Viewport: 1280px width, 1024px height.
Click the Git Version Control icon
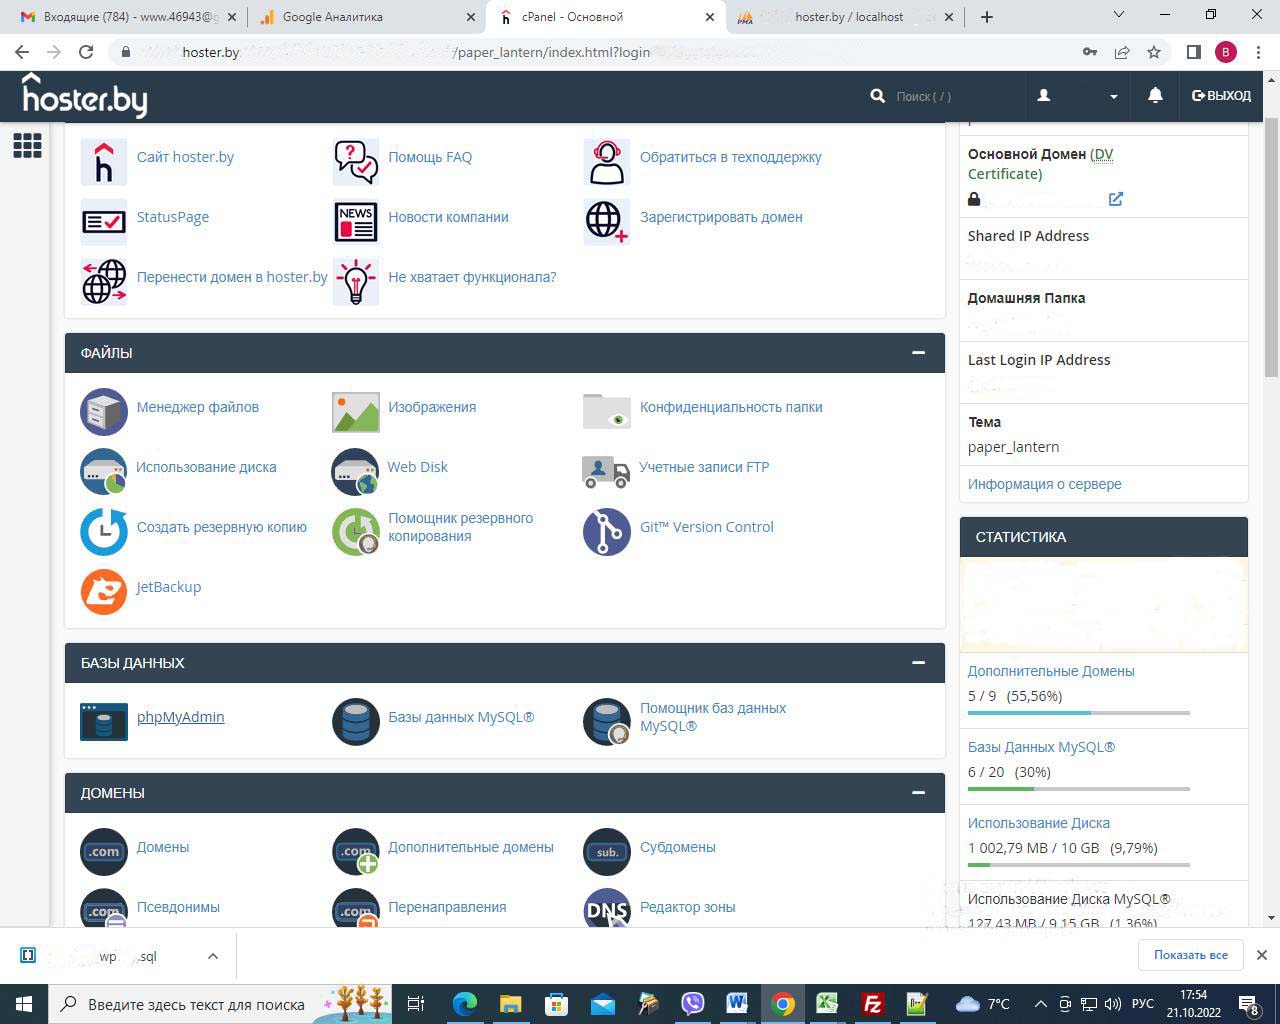pos(606,531)
